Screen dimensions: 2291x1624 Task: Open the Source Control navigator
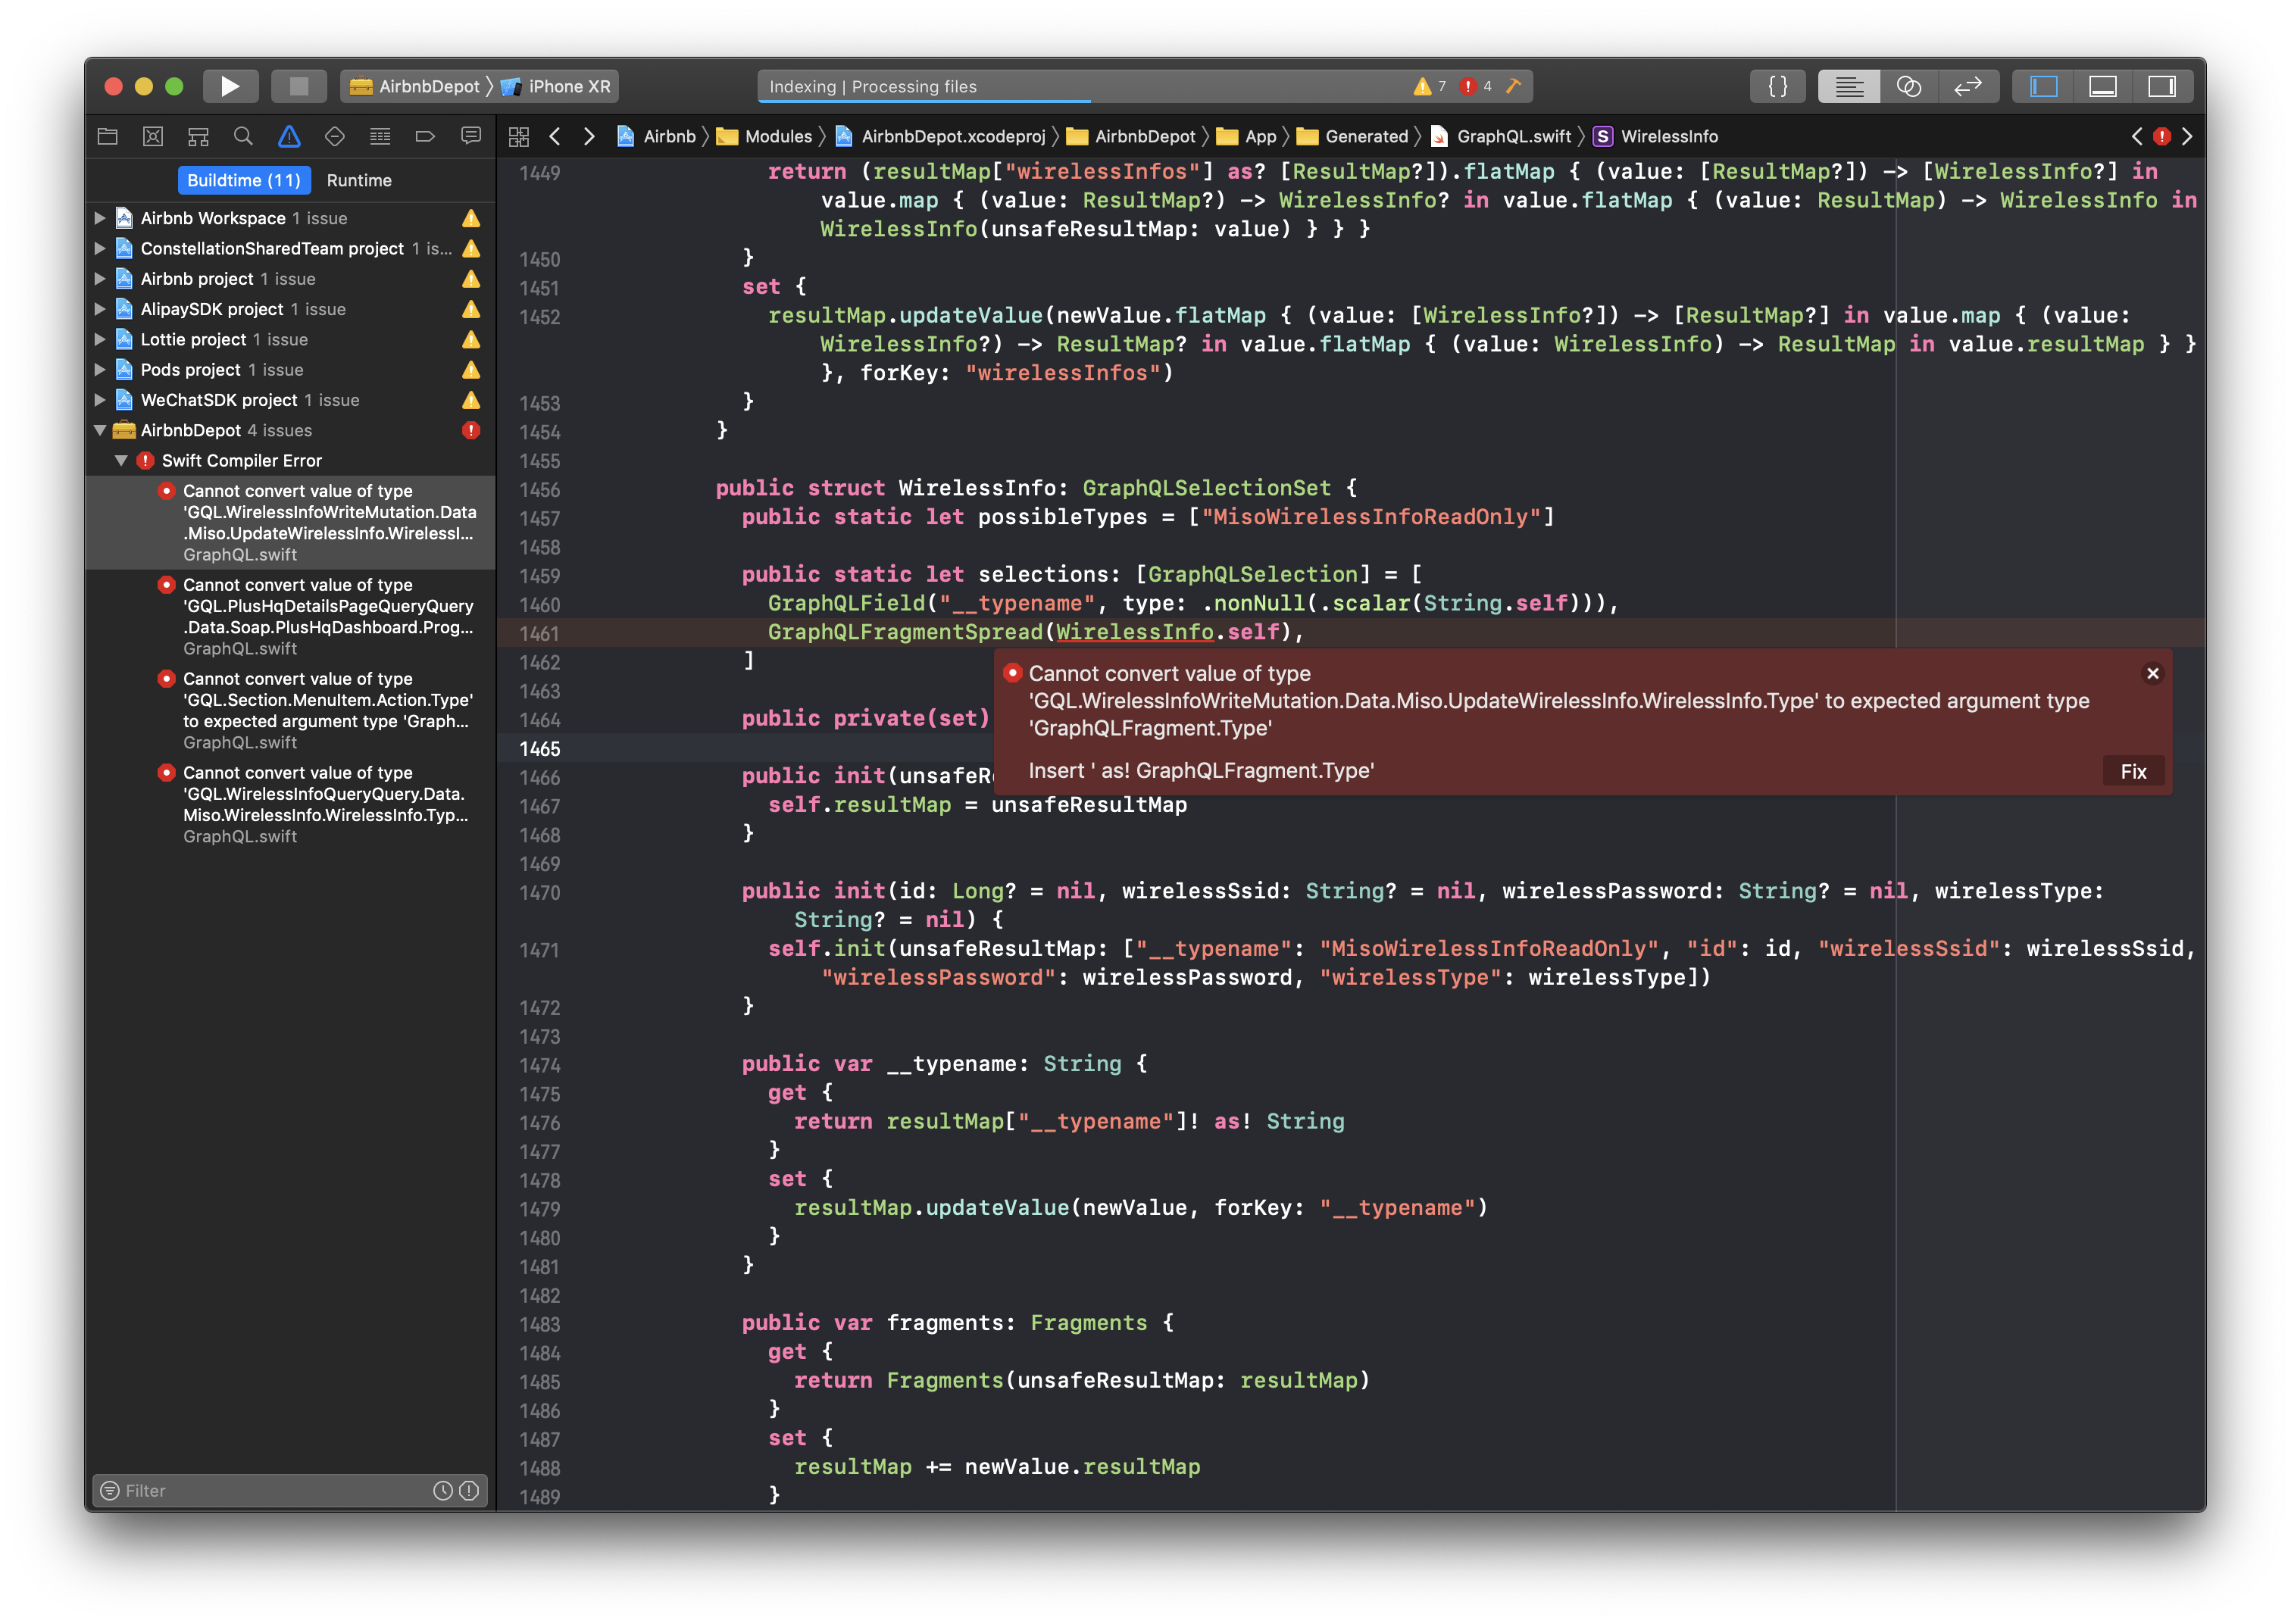point(153,136)
